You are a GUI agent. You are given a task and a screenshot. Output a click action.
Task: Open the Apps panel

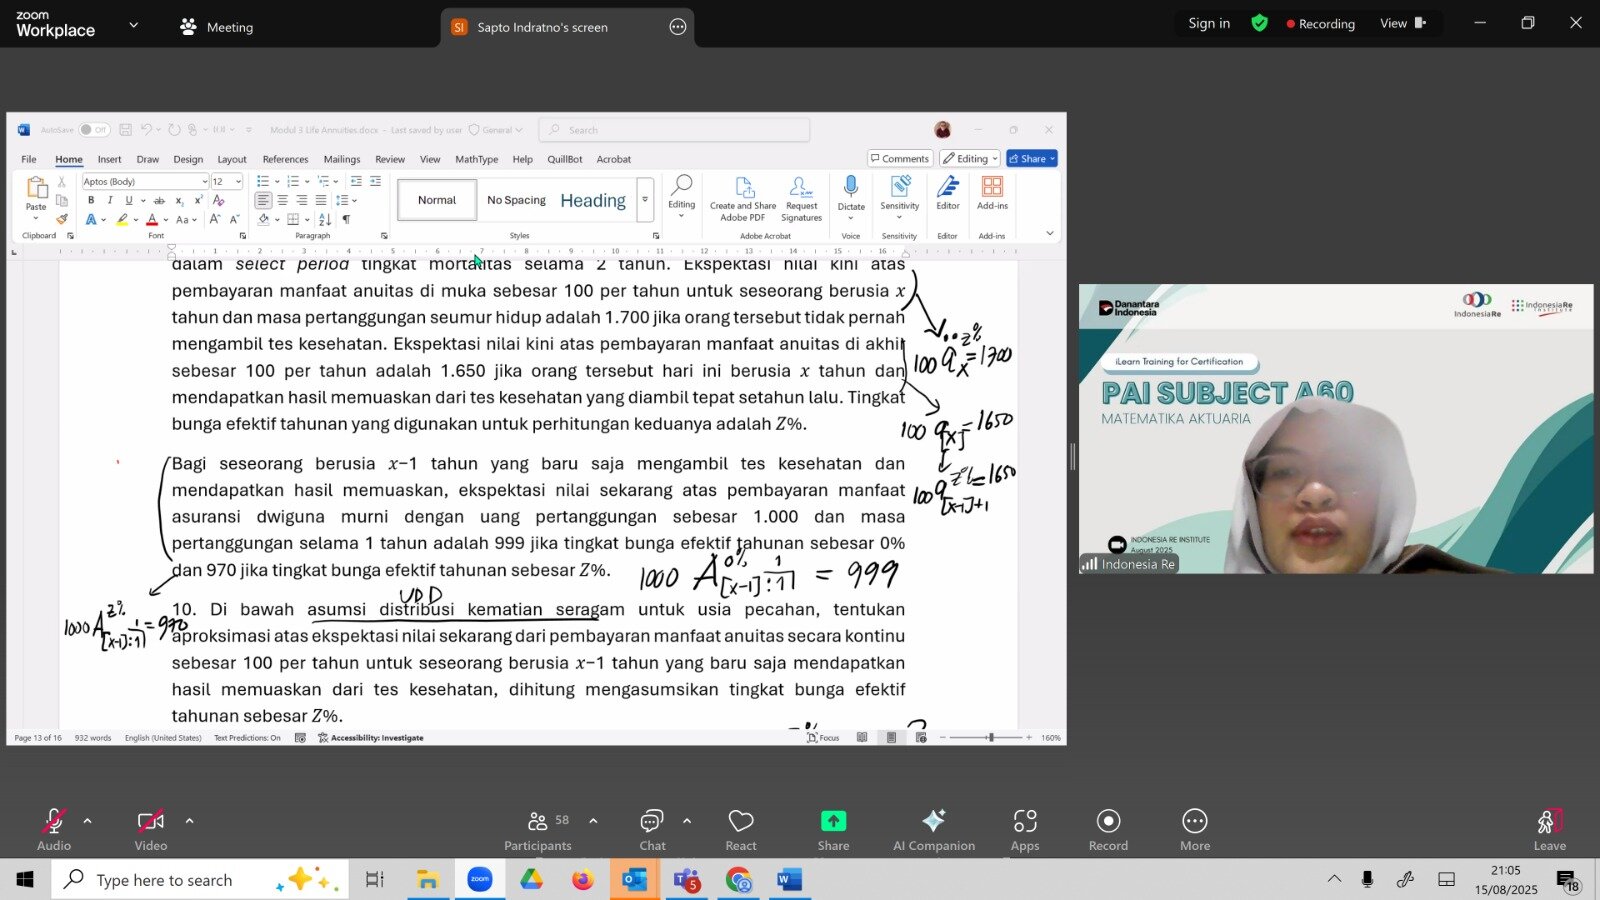click(1025, 822)
